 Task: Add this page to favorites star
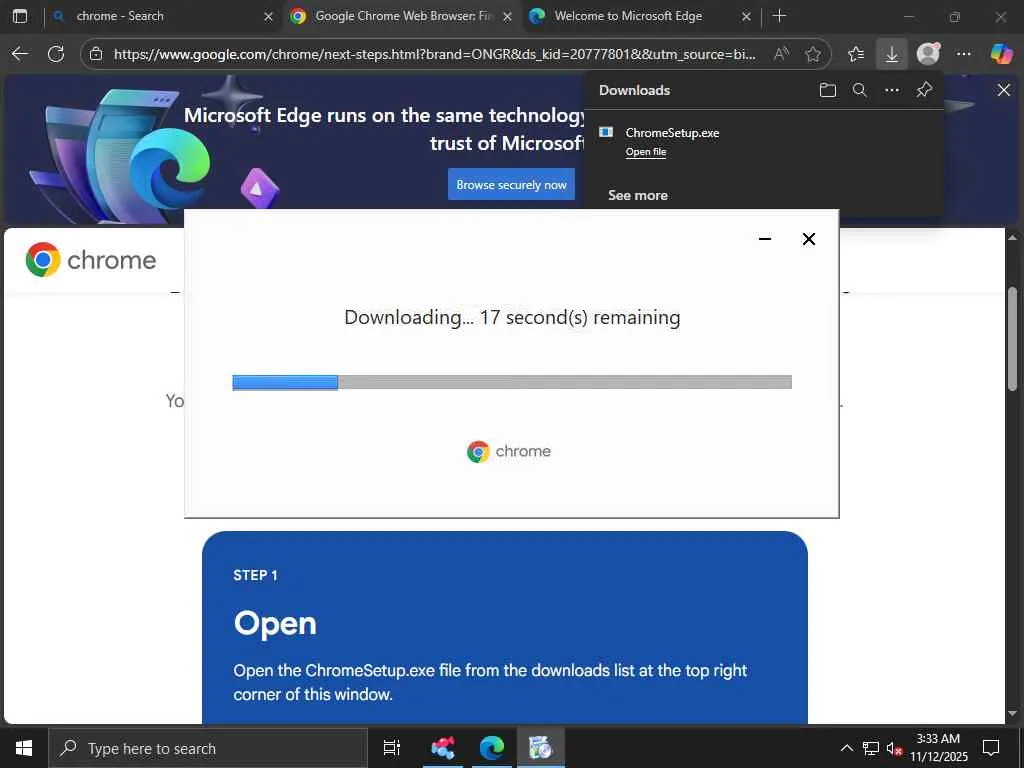(x=813, y=54)
